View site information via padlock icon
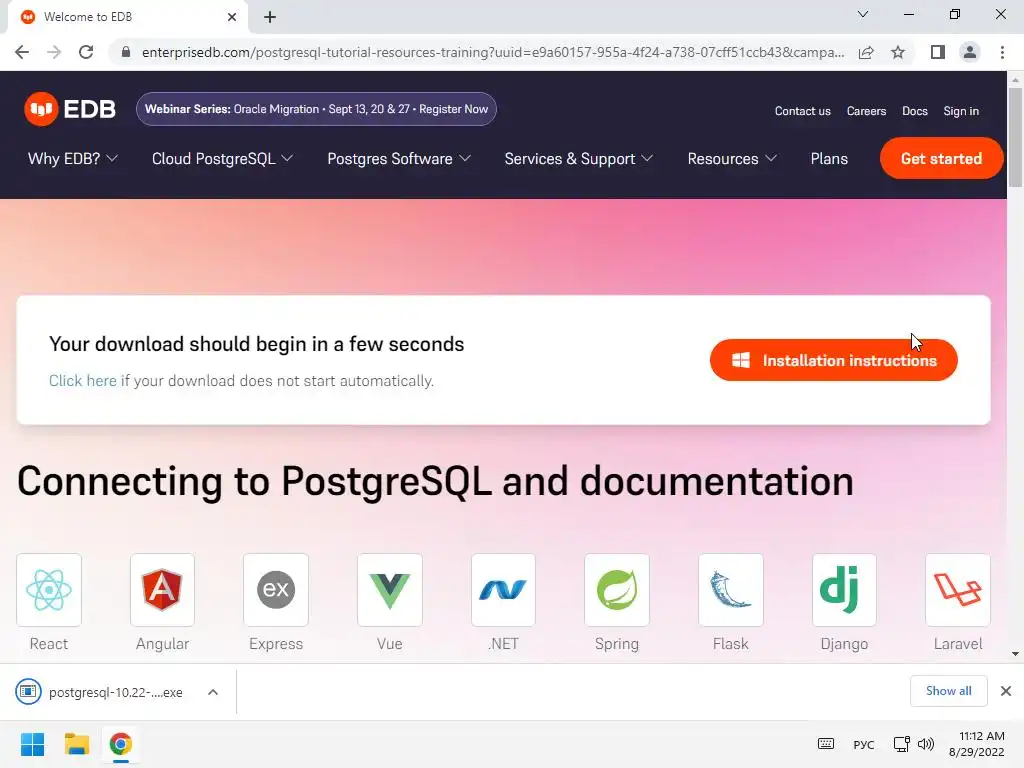 coord(126,52)
